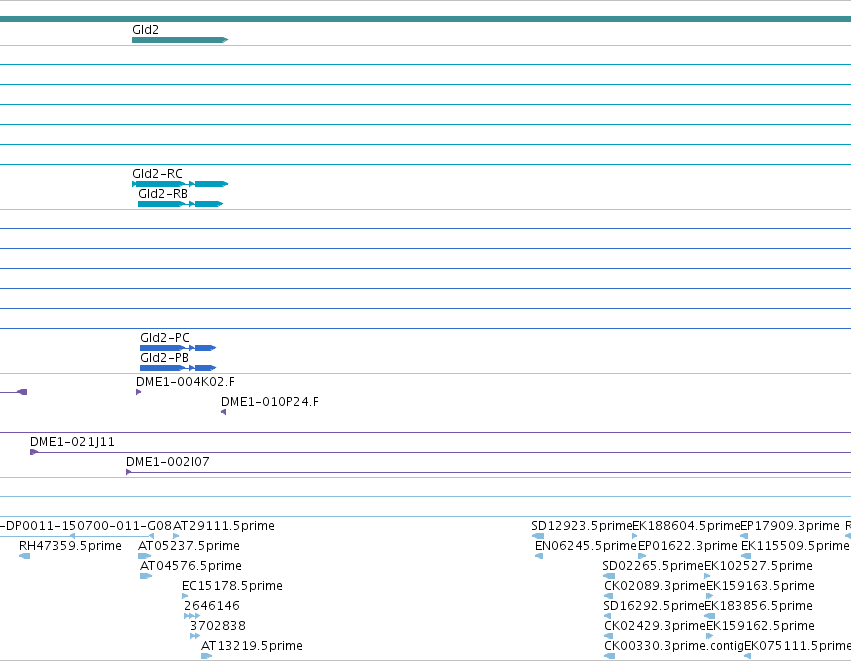Select the EP01622.3prime EST label
Viewport: 851px width, 661px height.
[688, 546]
